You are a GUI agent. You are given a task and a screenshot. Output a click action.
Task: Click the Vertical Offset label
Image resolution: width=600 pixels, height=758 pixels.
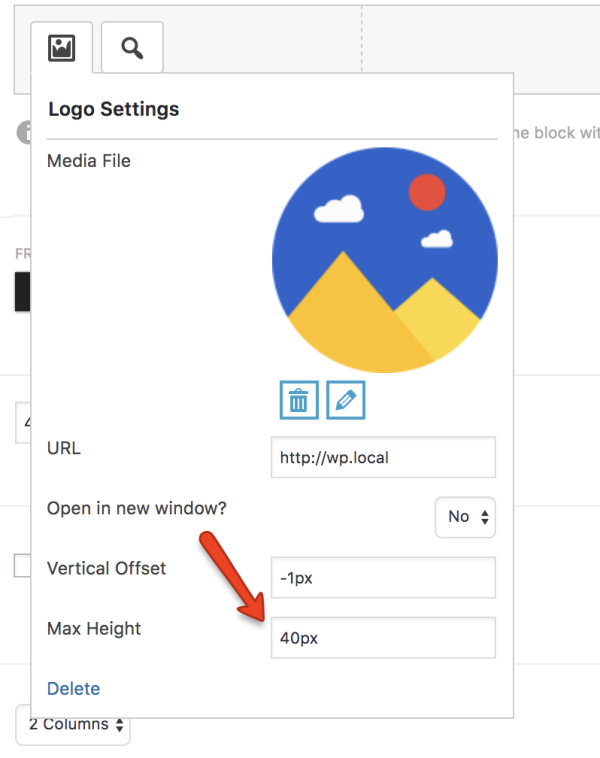click(106, 568)
